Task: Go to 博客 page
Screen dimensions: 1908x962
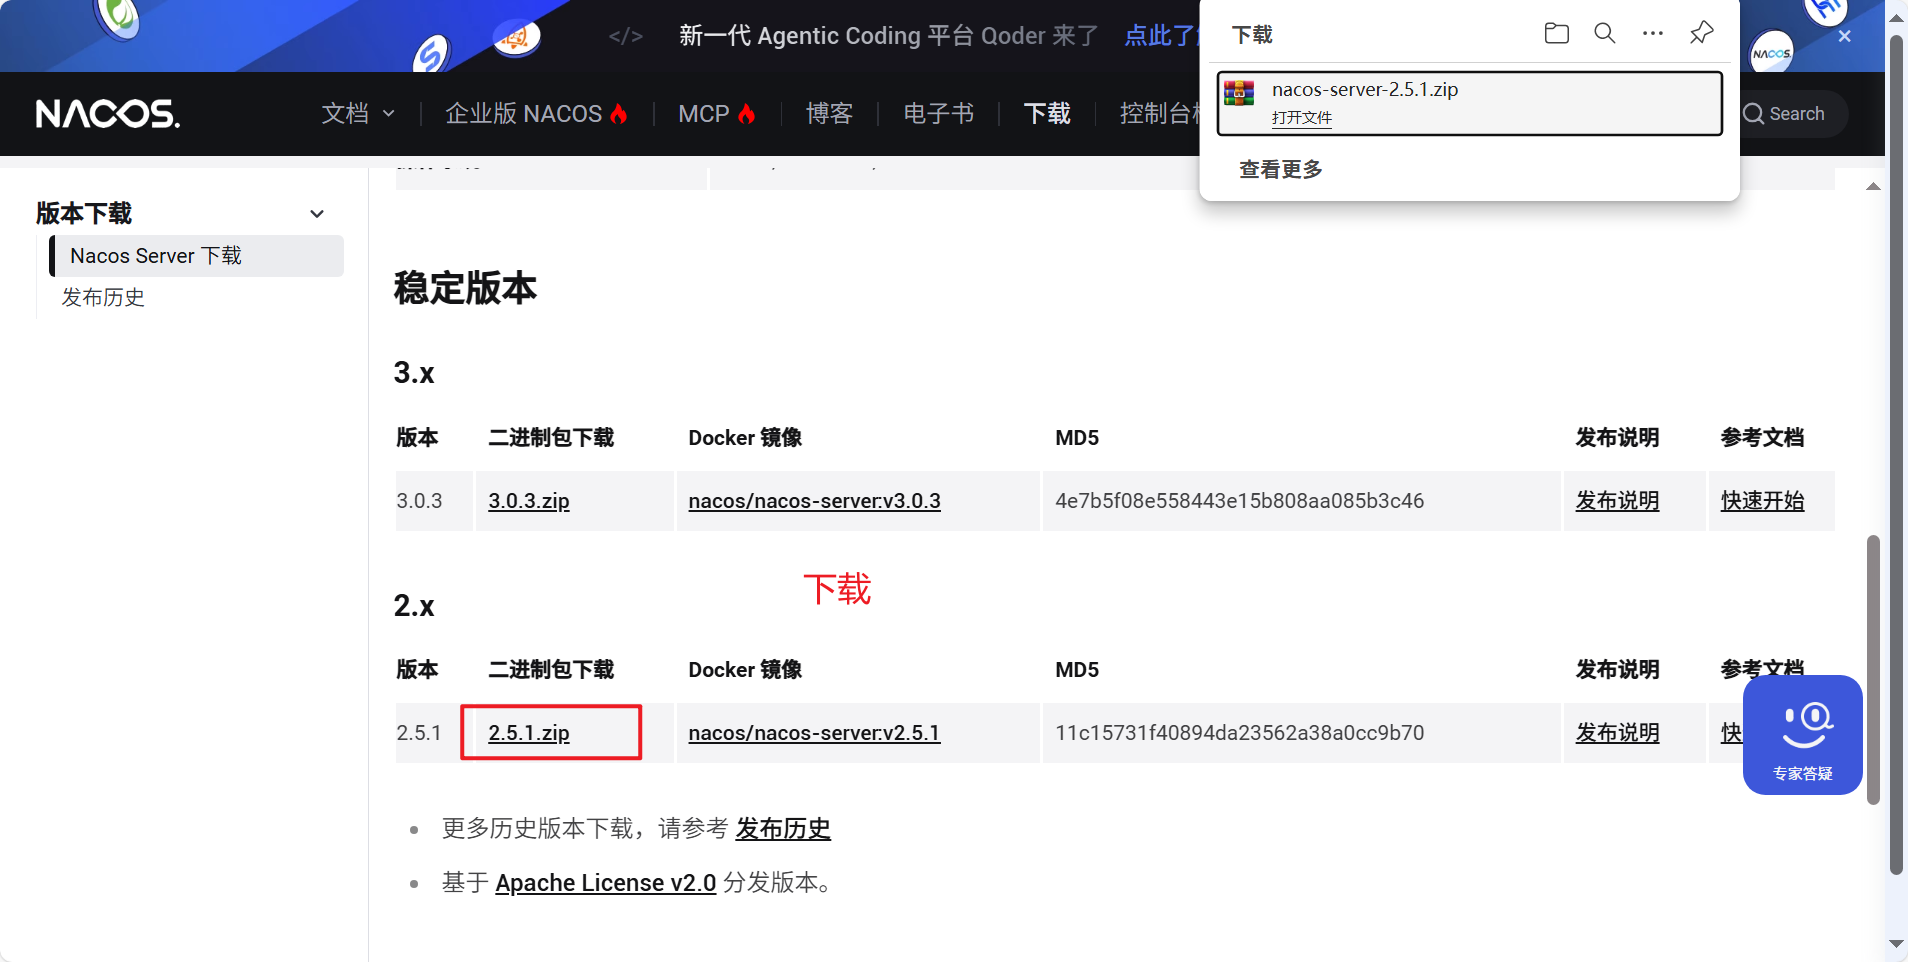Action: tap(829, 114)
